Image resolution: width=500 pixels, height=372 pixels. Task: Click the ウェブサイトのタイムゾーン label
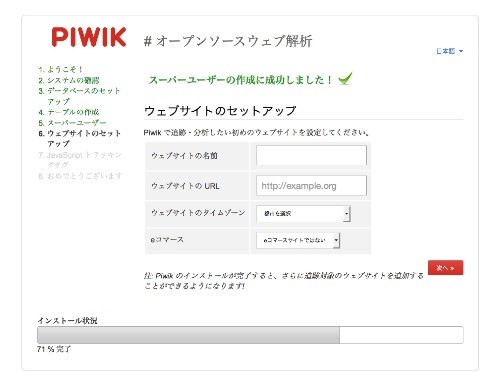pyautogui.click(x=198, y=213)
